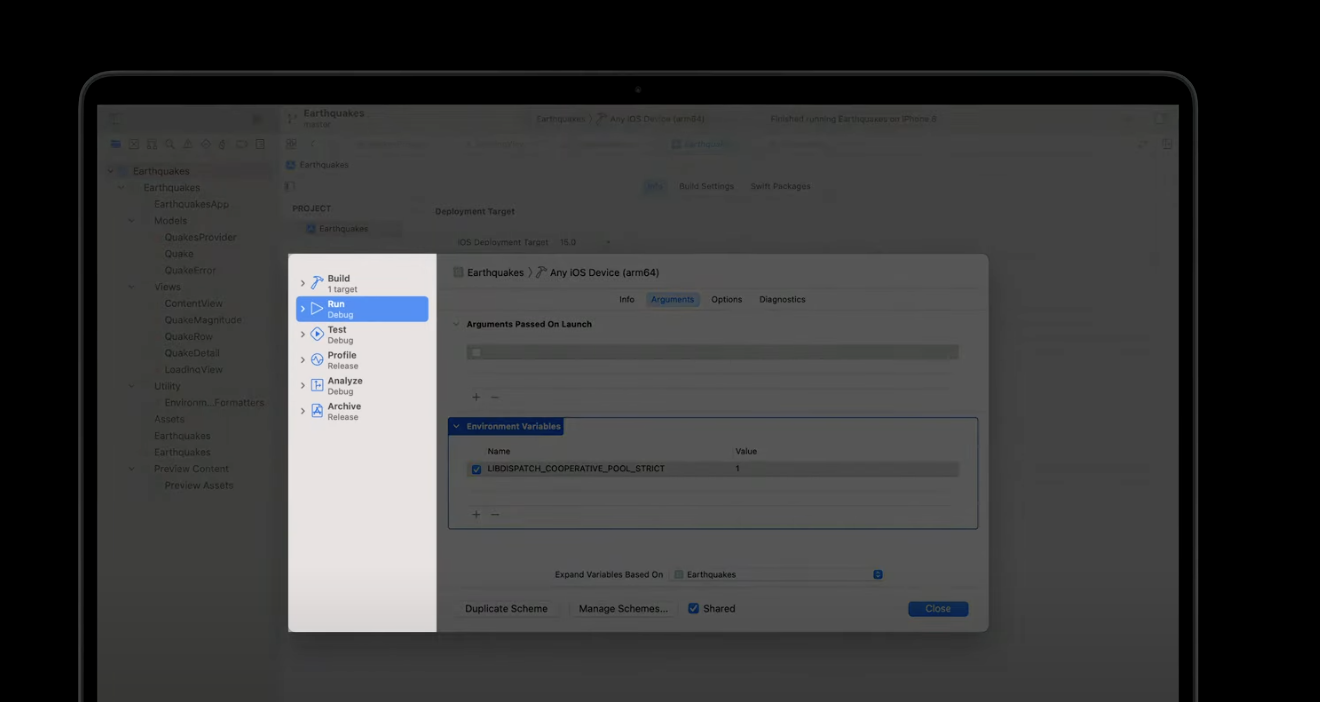Toggle the Shared scheme checkbox
Screen dimensions: 1320x702
pos(693,608)
